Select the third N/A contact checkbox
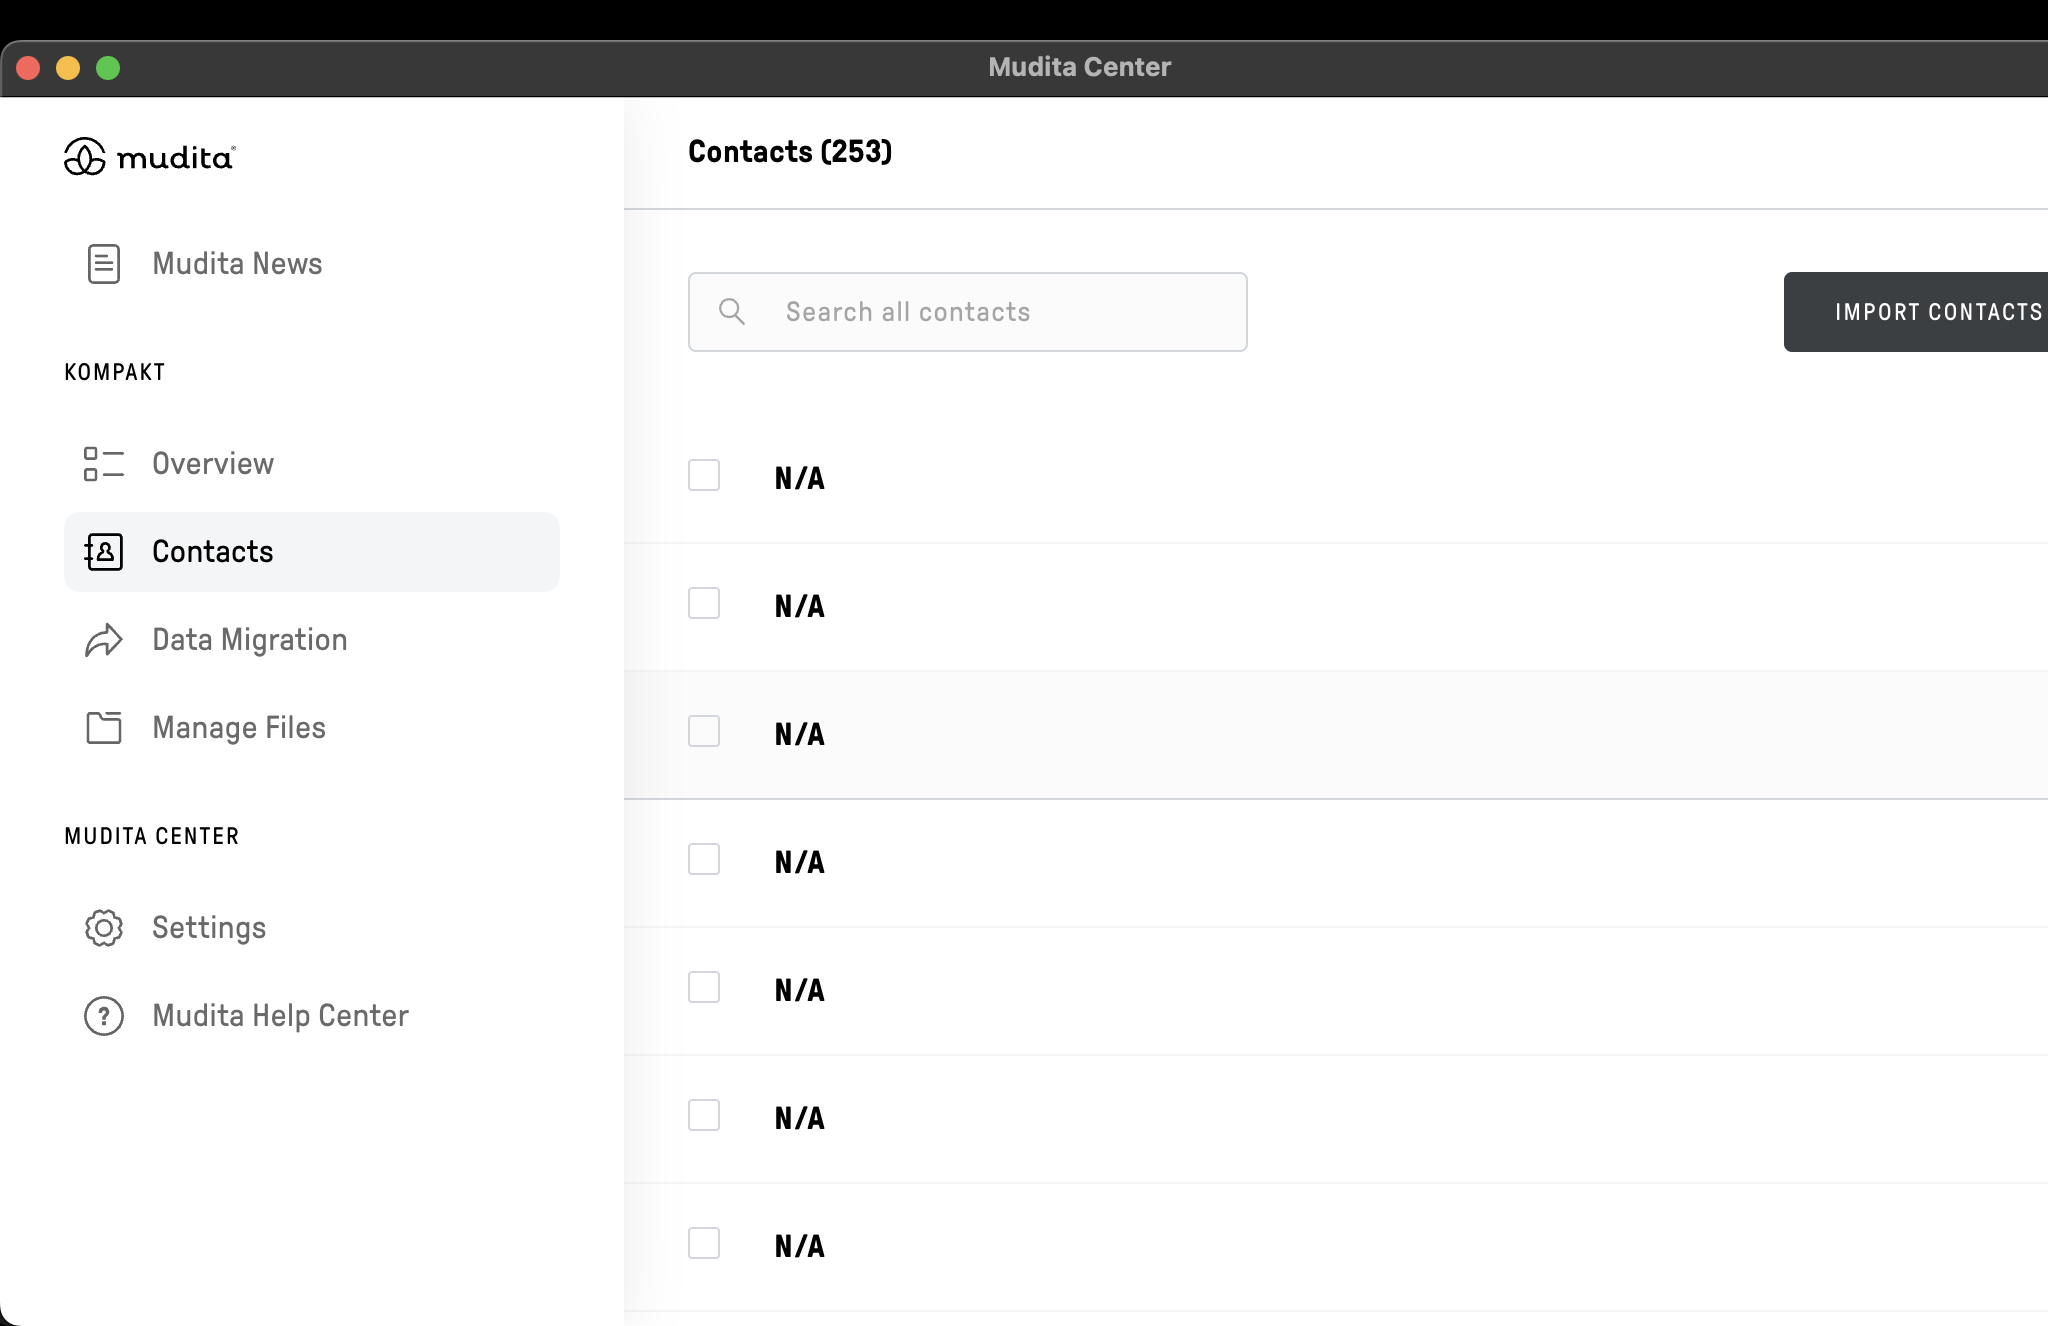 pyautogui.click(x=704, y=732)
